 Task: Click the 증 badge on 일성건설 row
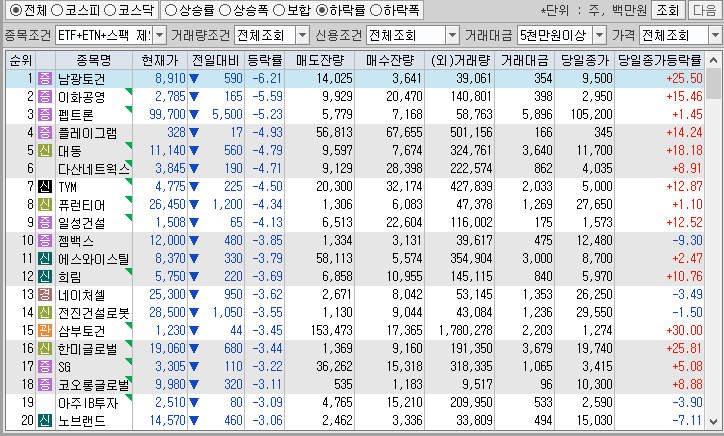point(45,223)
